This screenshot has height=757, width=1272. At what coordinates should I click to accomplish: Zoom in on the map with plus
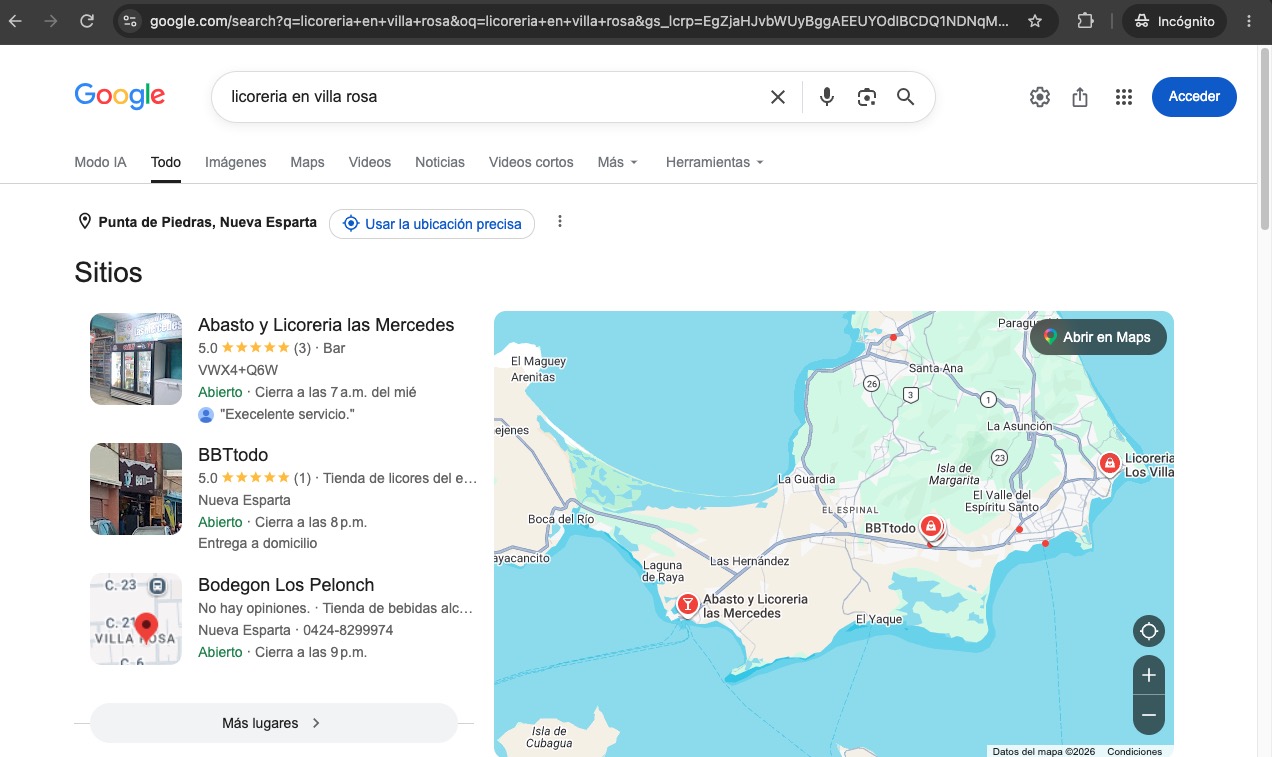pyautogui.click(x=1149, y=675)
